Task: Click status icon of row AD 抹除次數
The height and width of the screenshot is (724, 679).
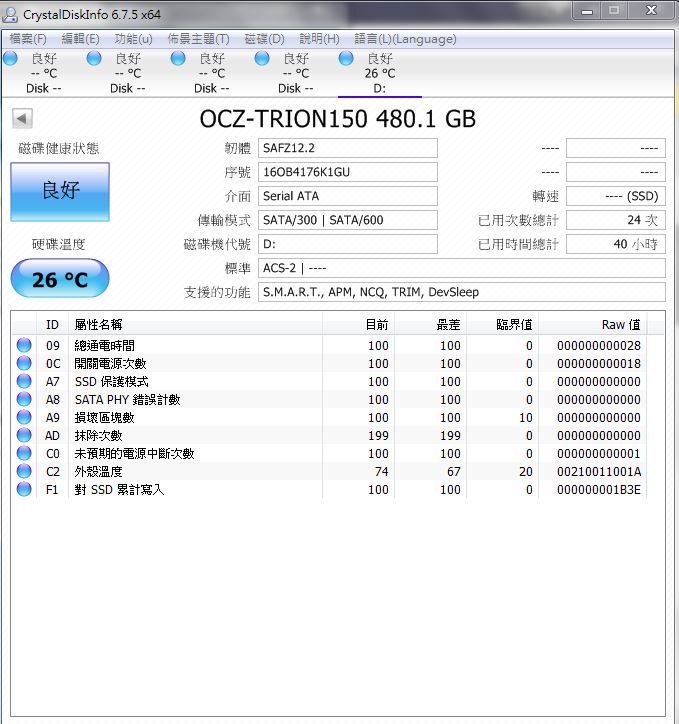Action: 24,435
